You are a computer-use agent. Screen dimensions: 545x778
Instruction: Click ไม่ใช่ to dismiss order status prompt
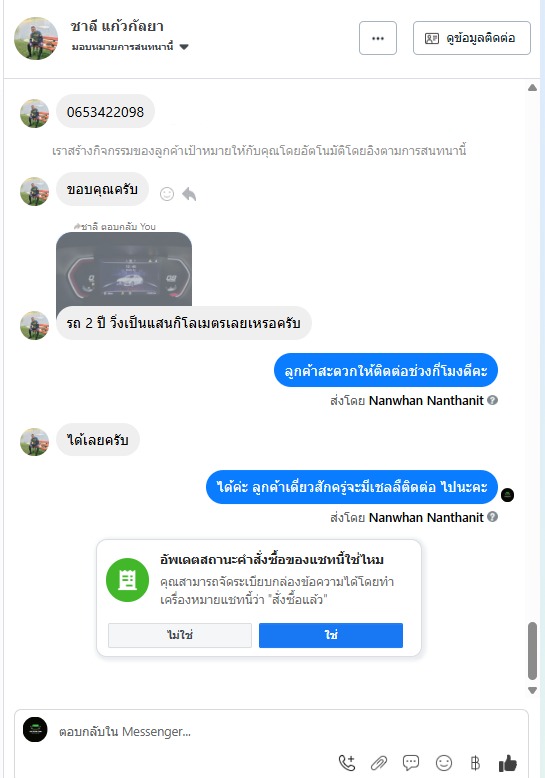(180, 635)
